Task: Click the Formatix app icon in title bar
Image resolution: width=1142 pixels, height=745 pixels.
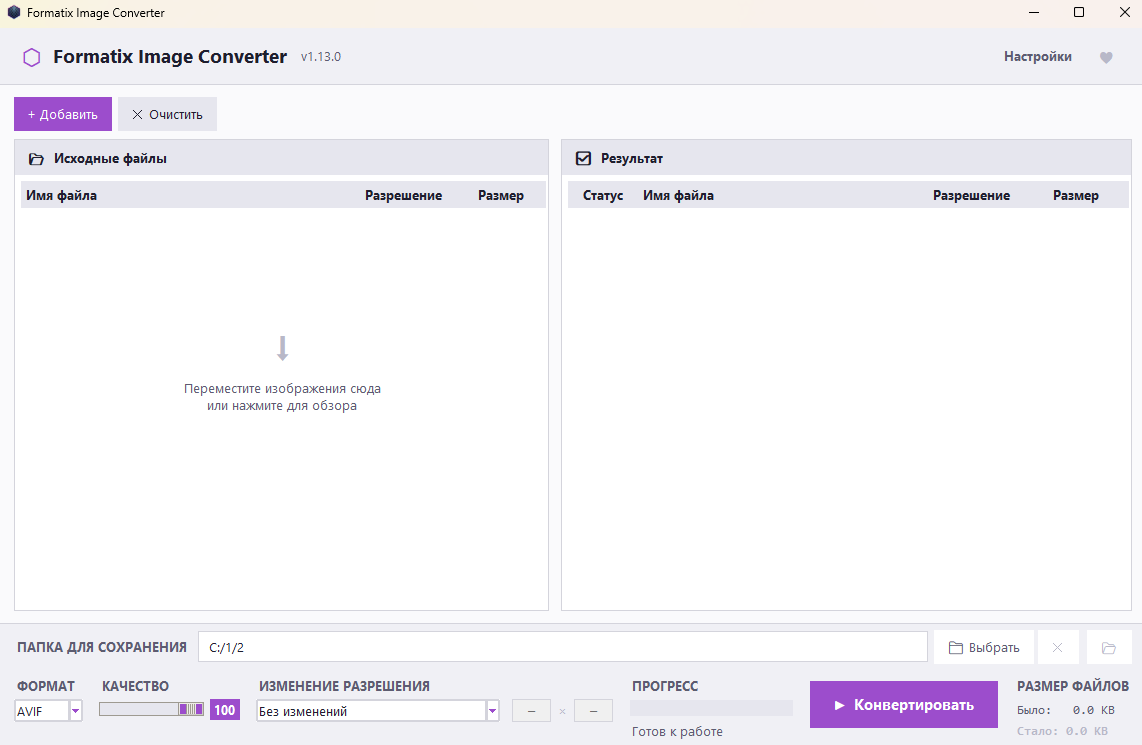Action: (14, 12)
